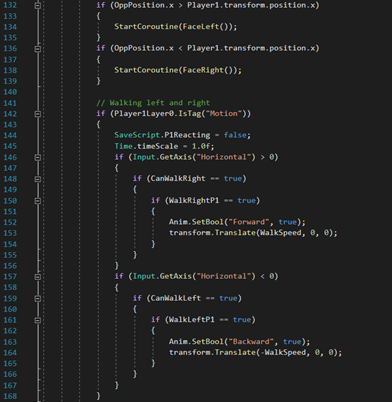Click the Time.timeScale assignment line

point(164,146)
